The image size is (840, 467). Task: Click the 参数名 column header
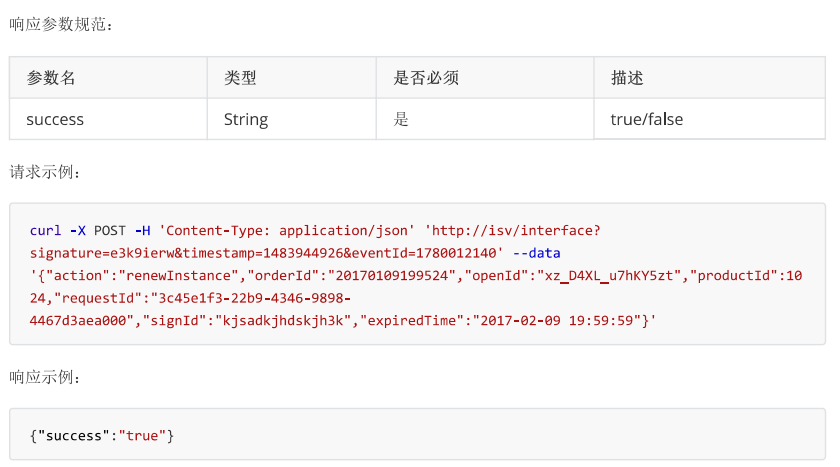click(x=108, y=78)
